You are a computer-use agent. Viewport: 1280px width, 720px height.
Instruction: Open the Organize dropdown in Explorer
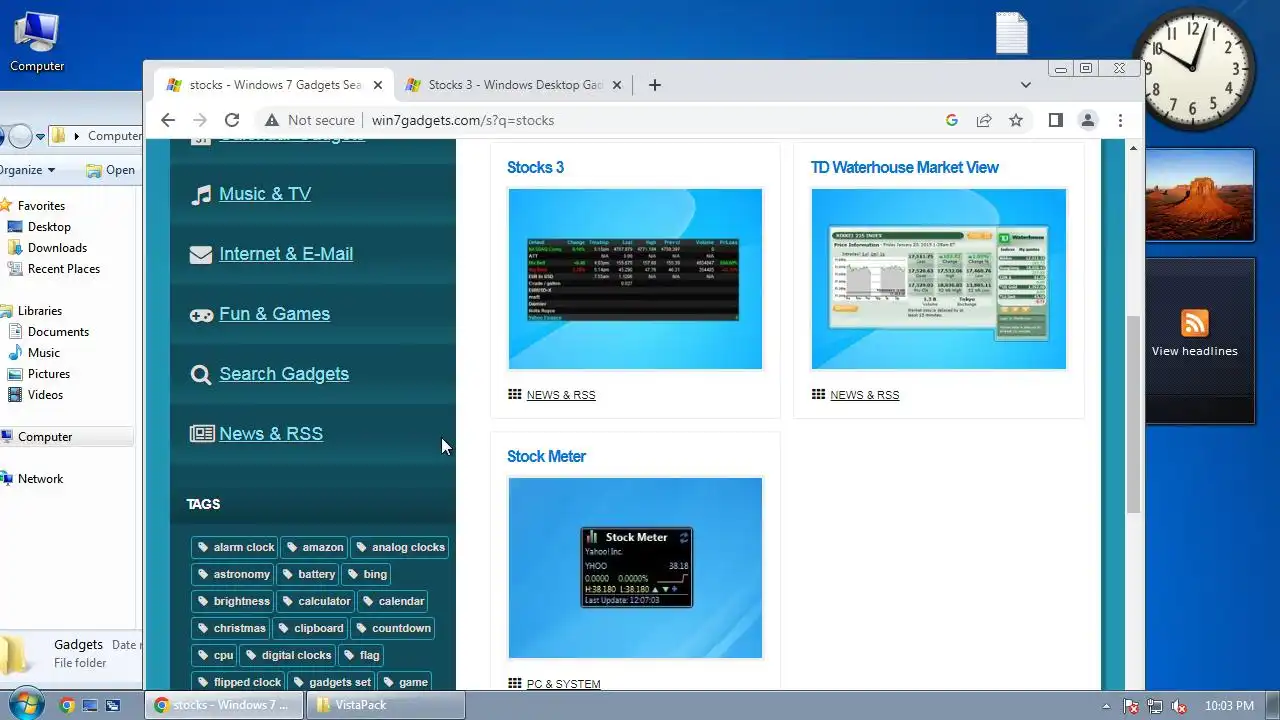click(26, 170)
